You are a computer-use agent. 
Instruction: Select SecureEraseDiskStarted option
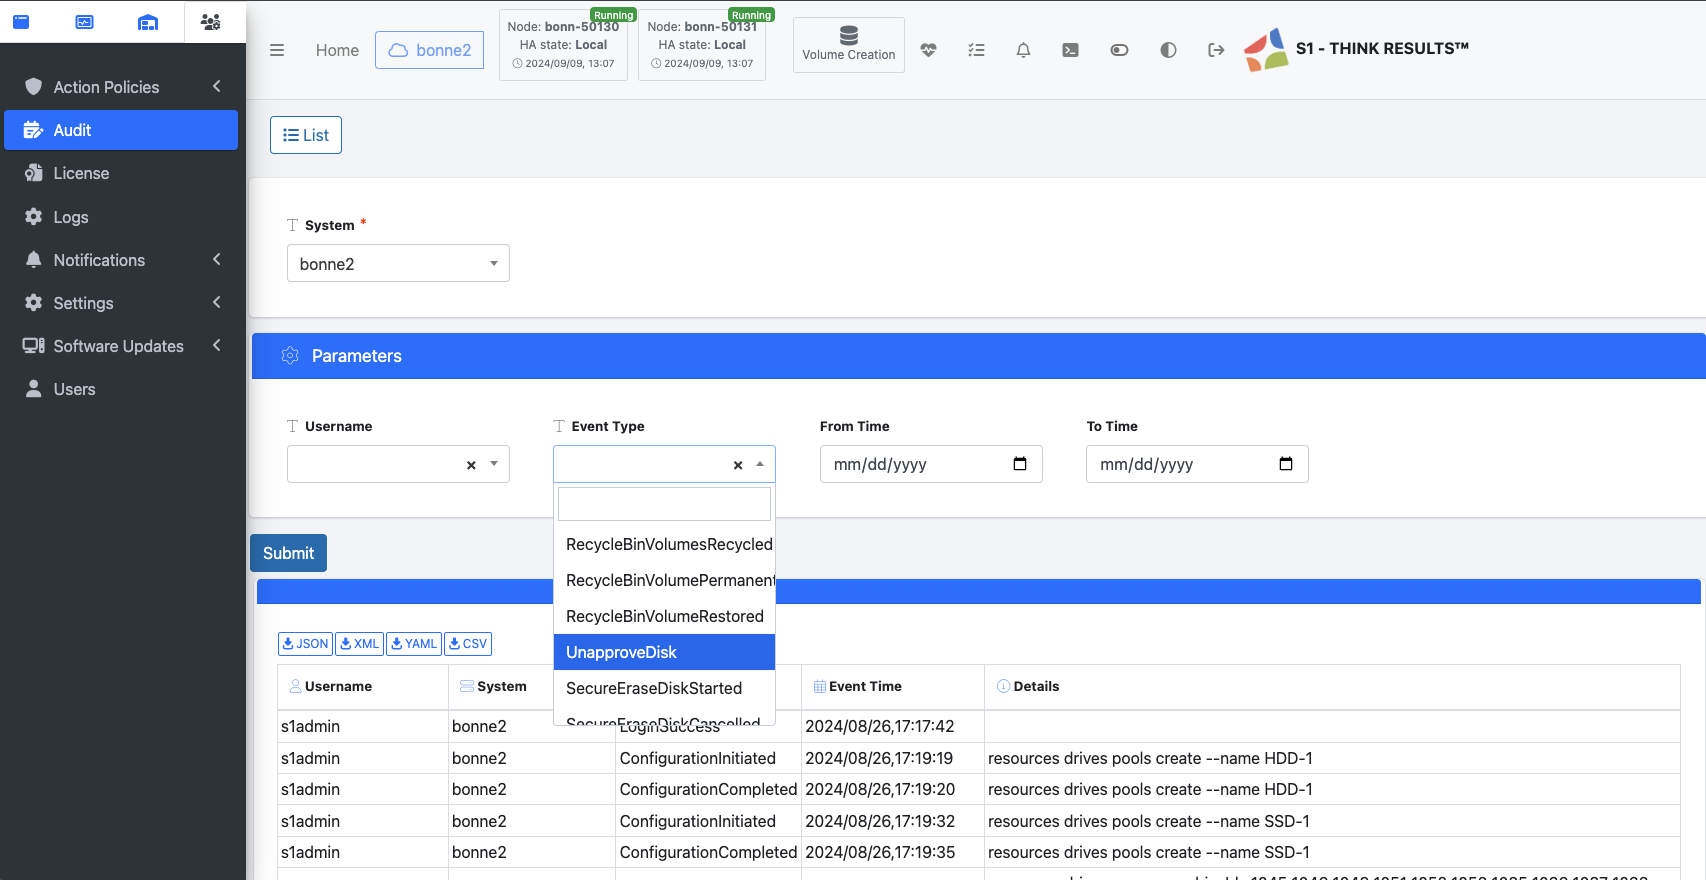click(x=664, y=688)
